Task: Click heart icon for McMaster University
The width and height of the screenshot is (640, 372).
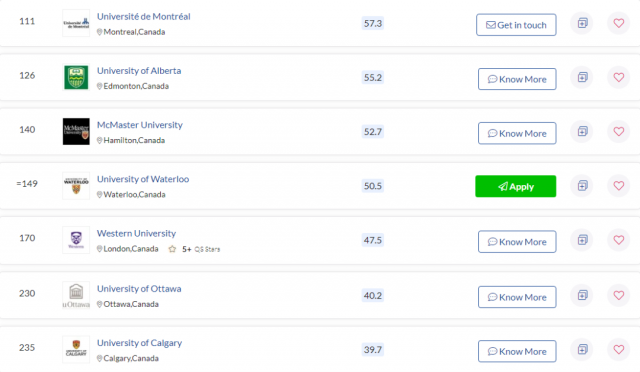Action: click(x=618, y=131)
